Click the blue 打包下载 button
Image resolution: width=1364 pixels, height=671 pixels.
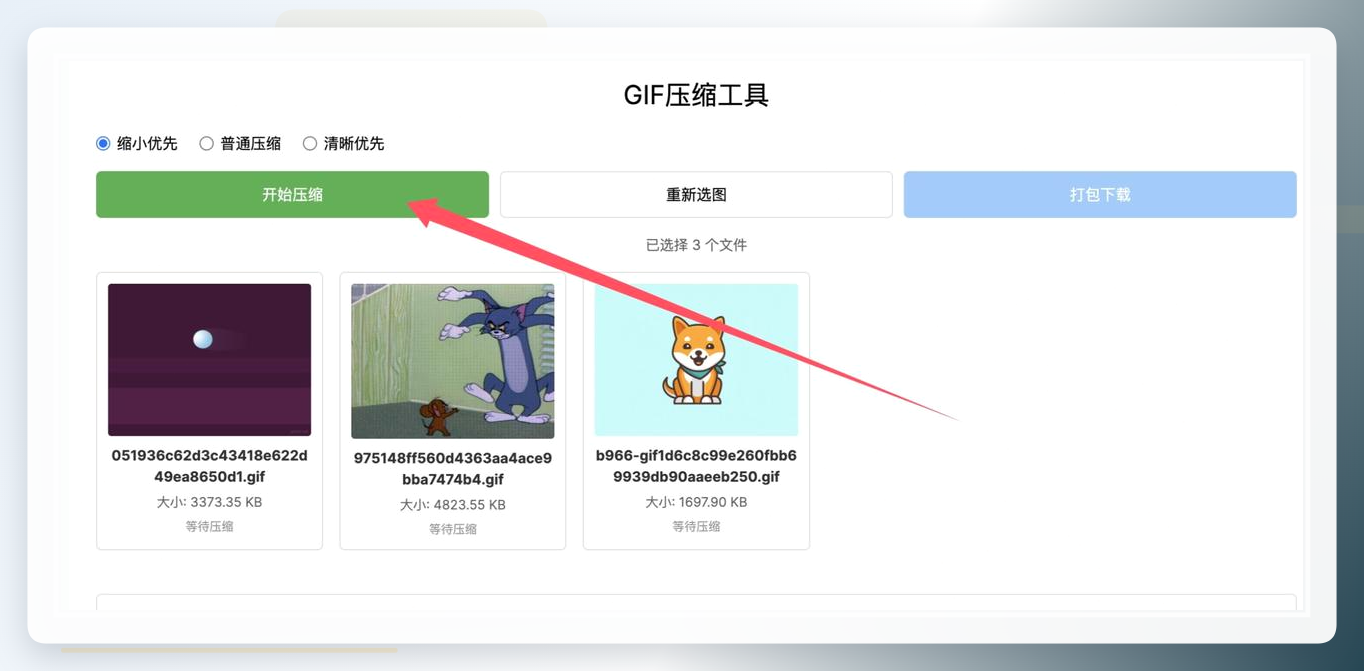click(x=1100, y=194)
